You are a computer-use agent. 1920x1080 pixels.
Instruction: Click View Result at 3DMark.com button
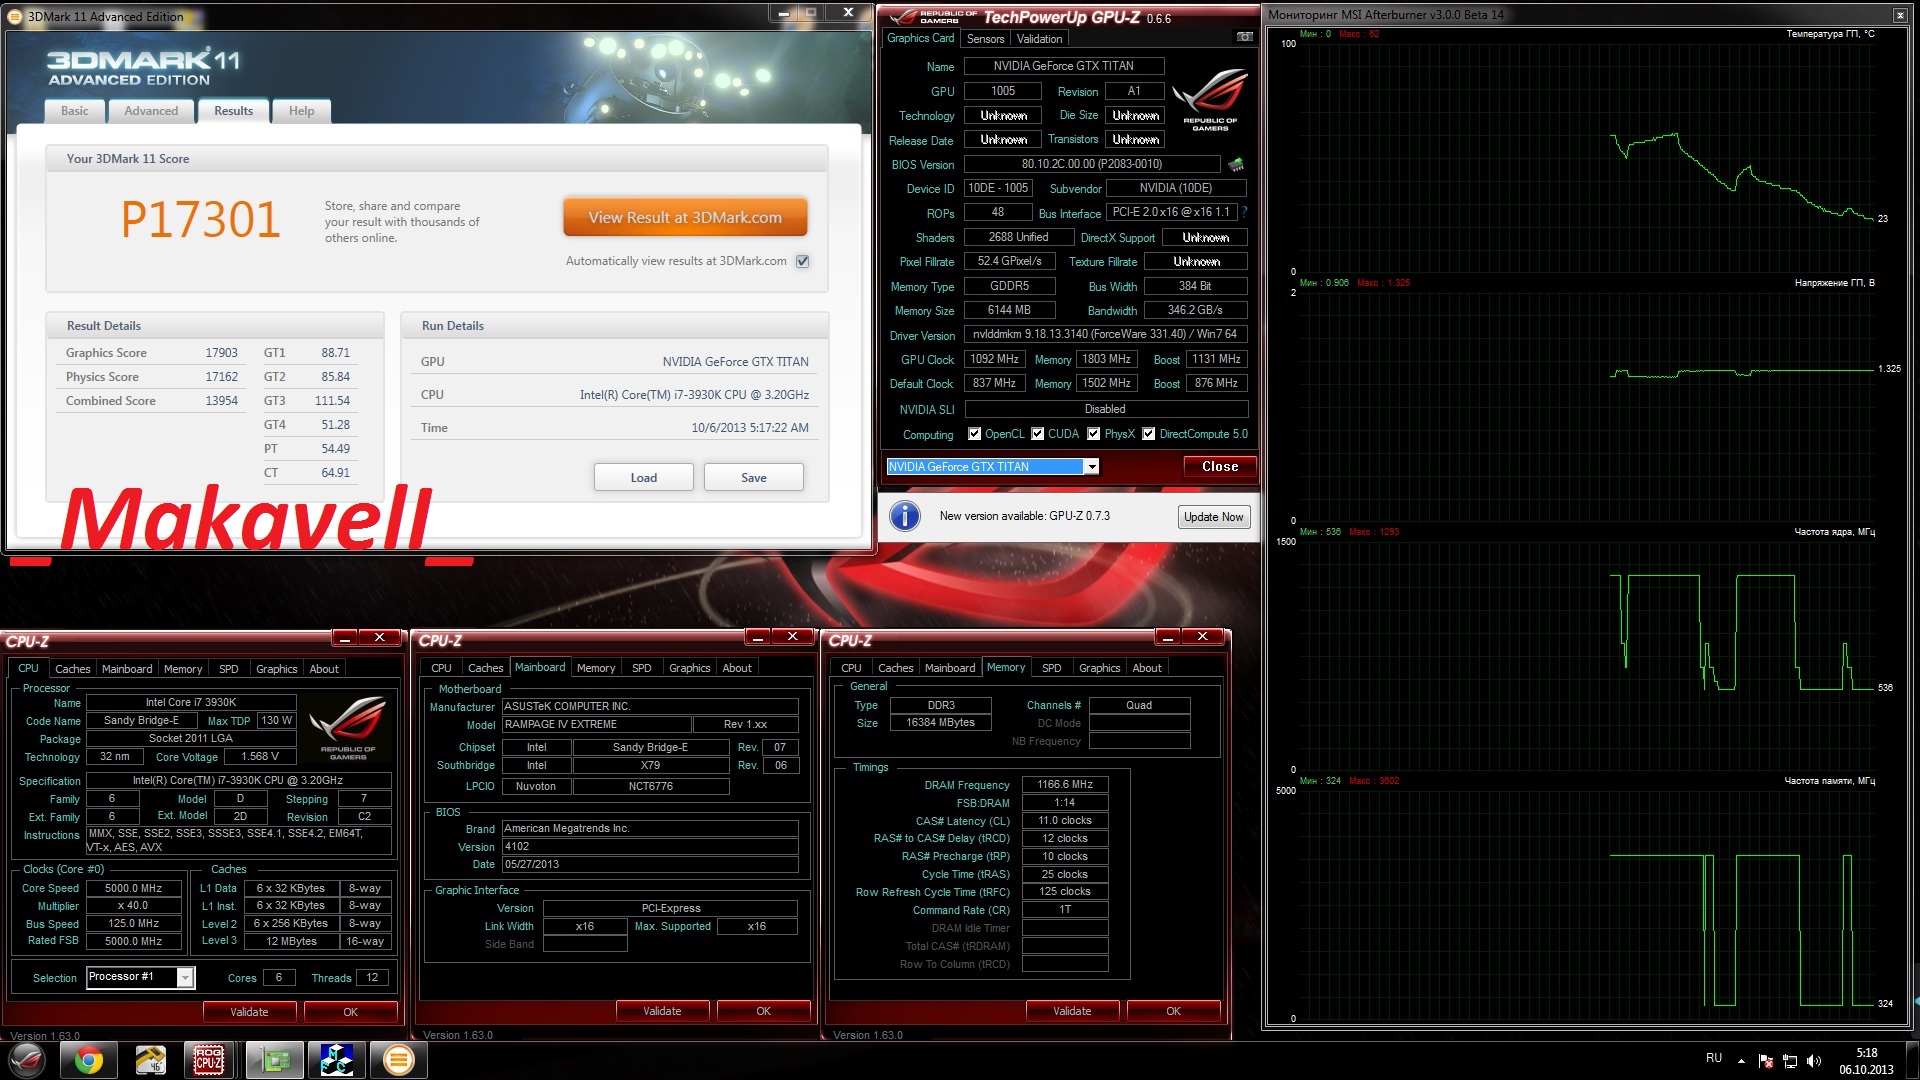click(x=685, y=217)
